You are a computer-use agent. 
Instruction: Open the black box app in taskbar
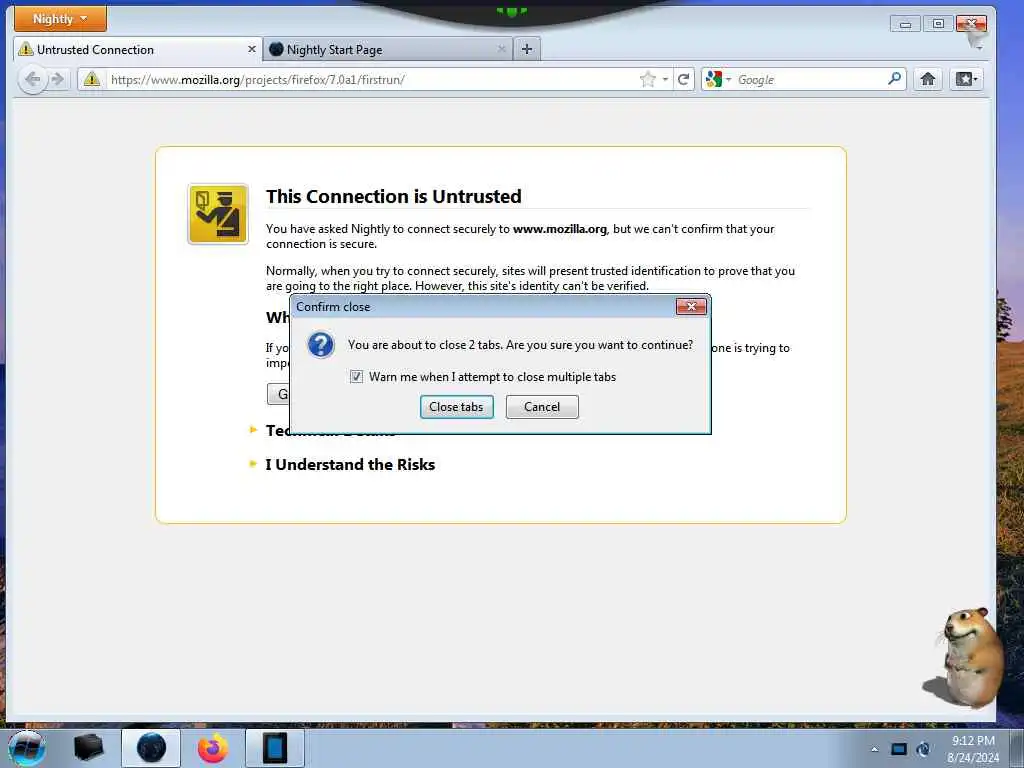88,748
